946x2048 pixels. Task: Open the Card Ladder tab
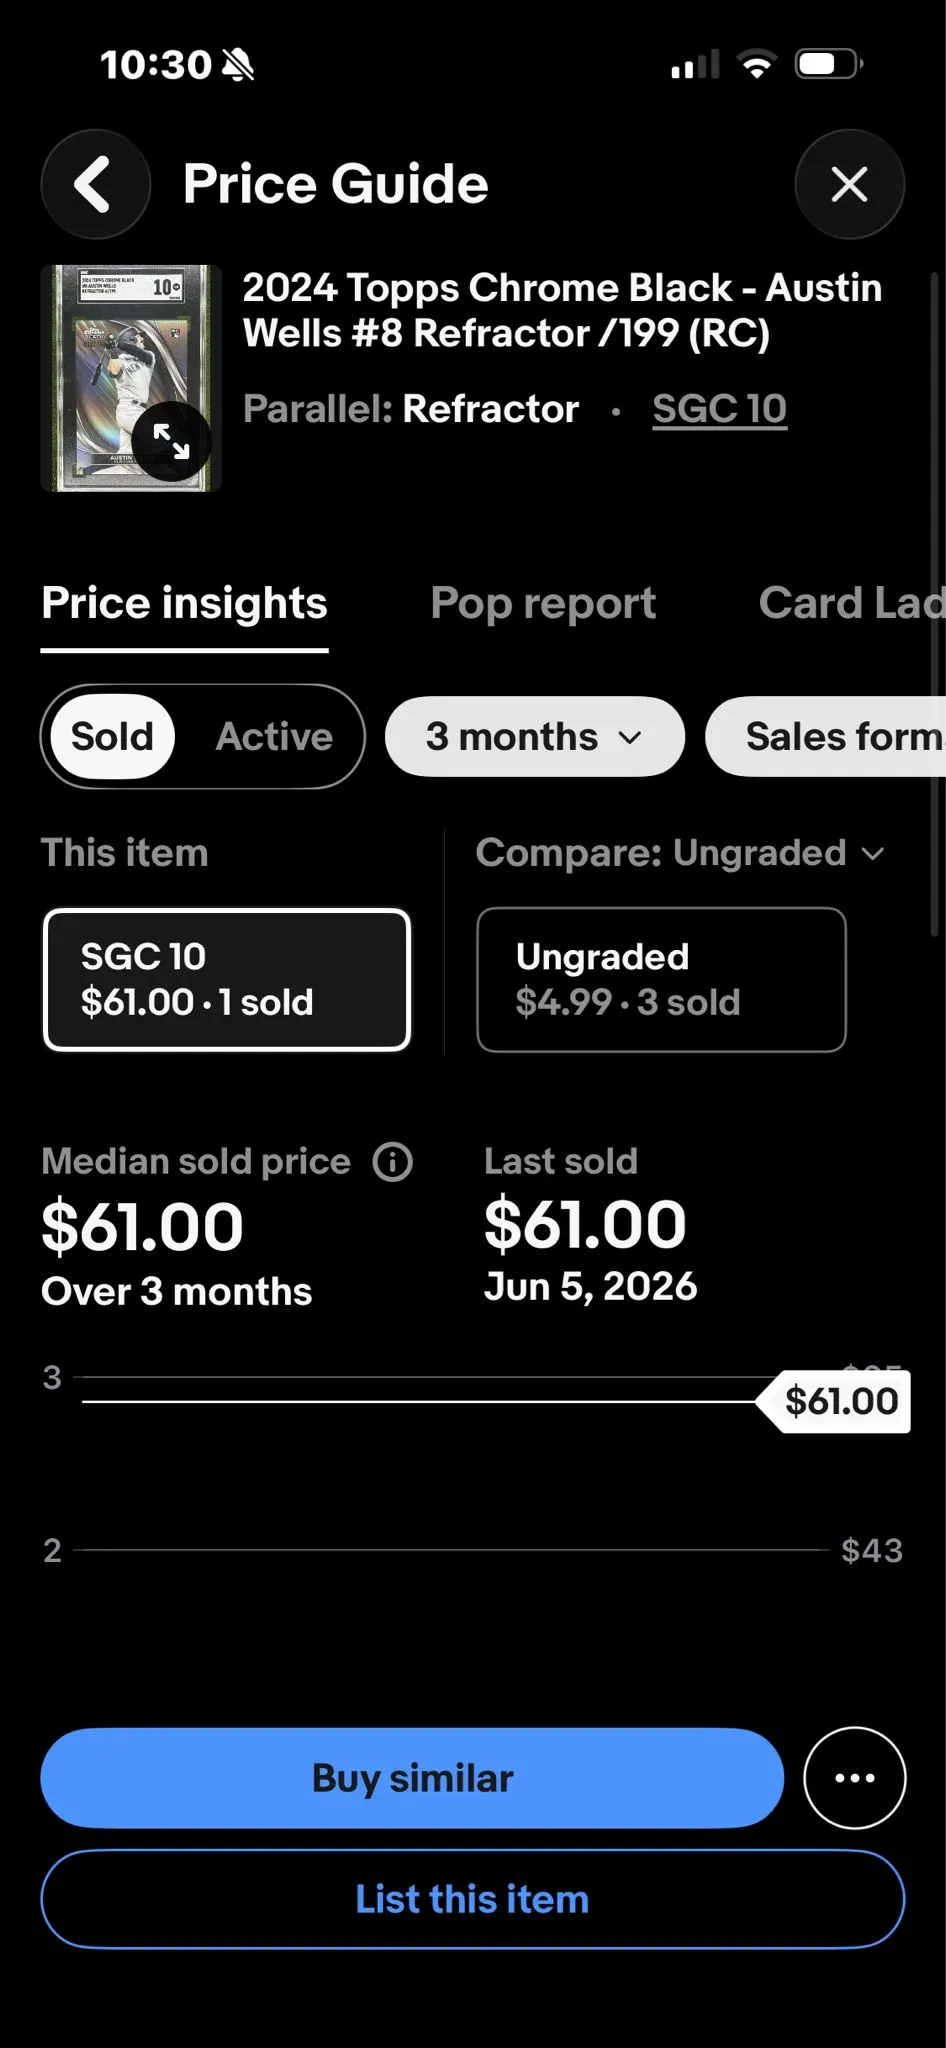(851, 603)
